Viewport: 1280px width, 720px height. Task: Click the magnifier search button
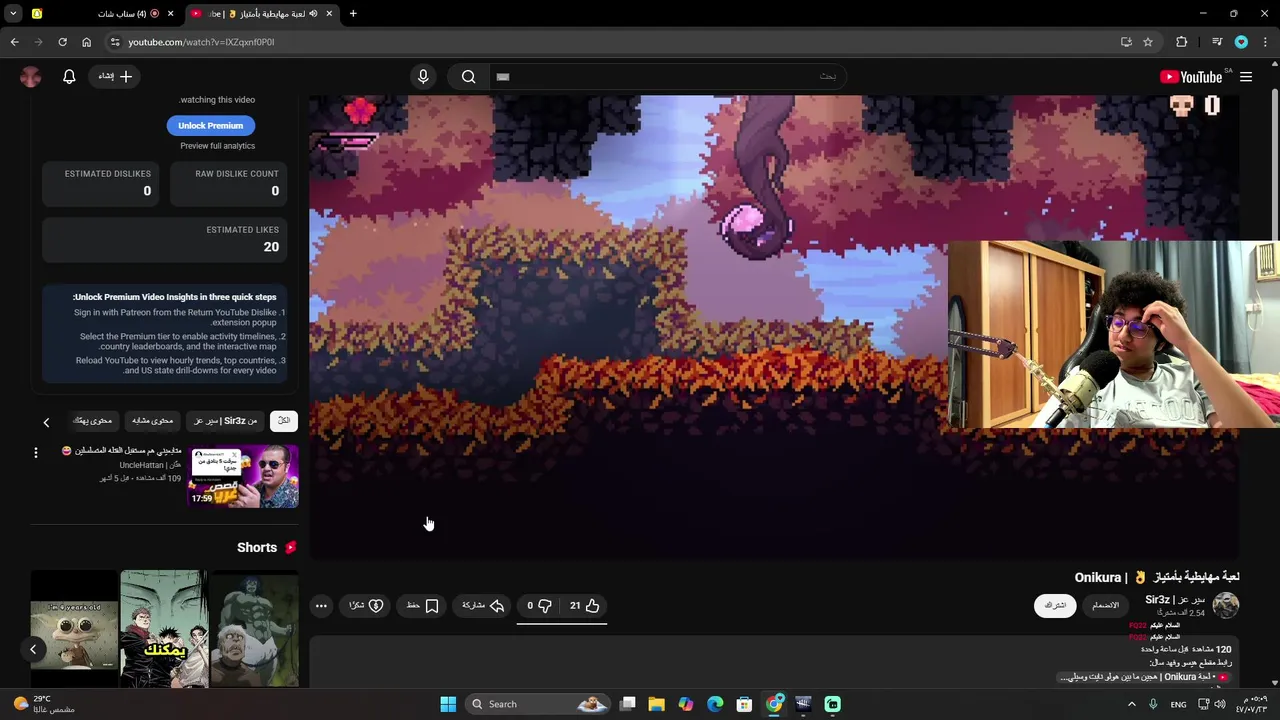[469, 77]
